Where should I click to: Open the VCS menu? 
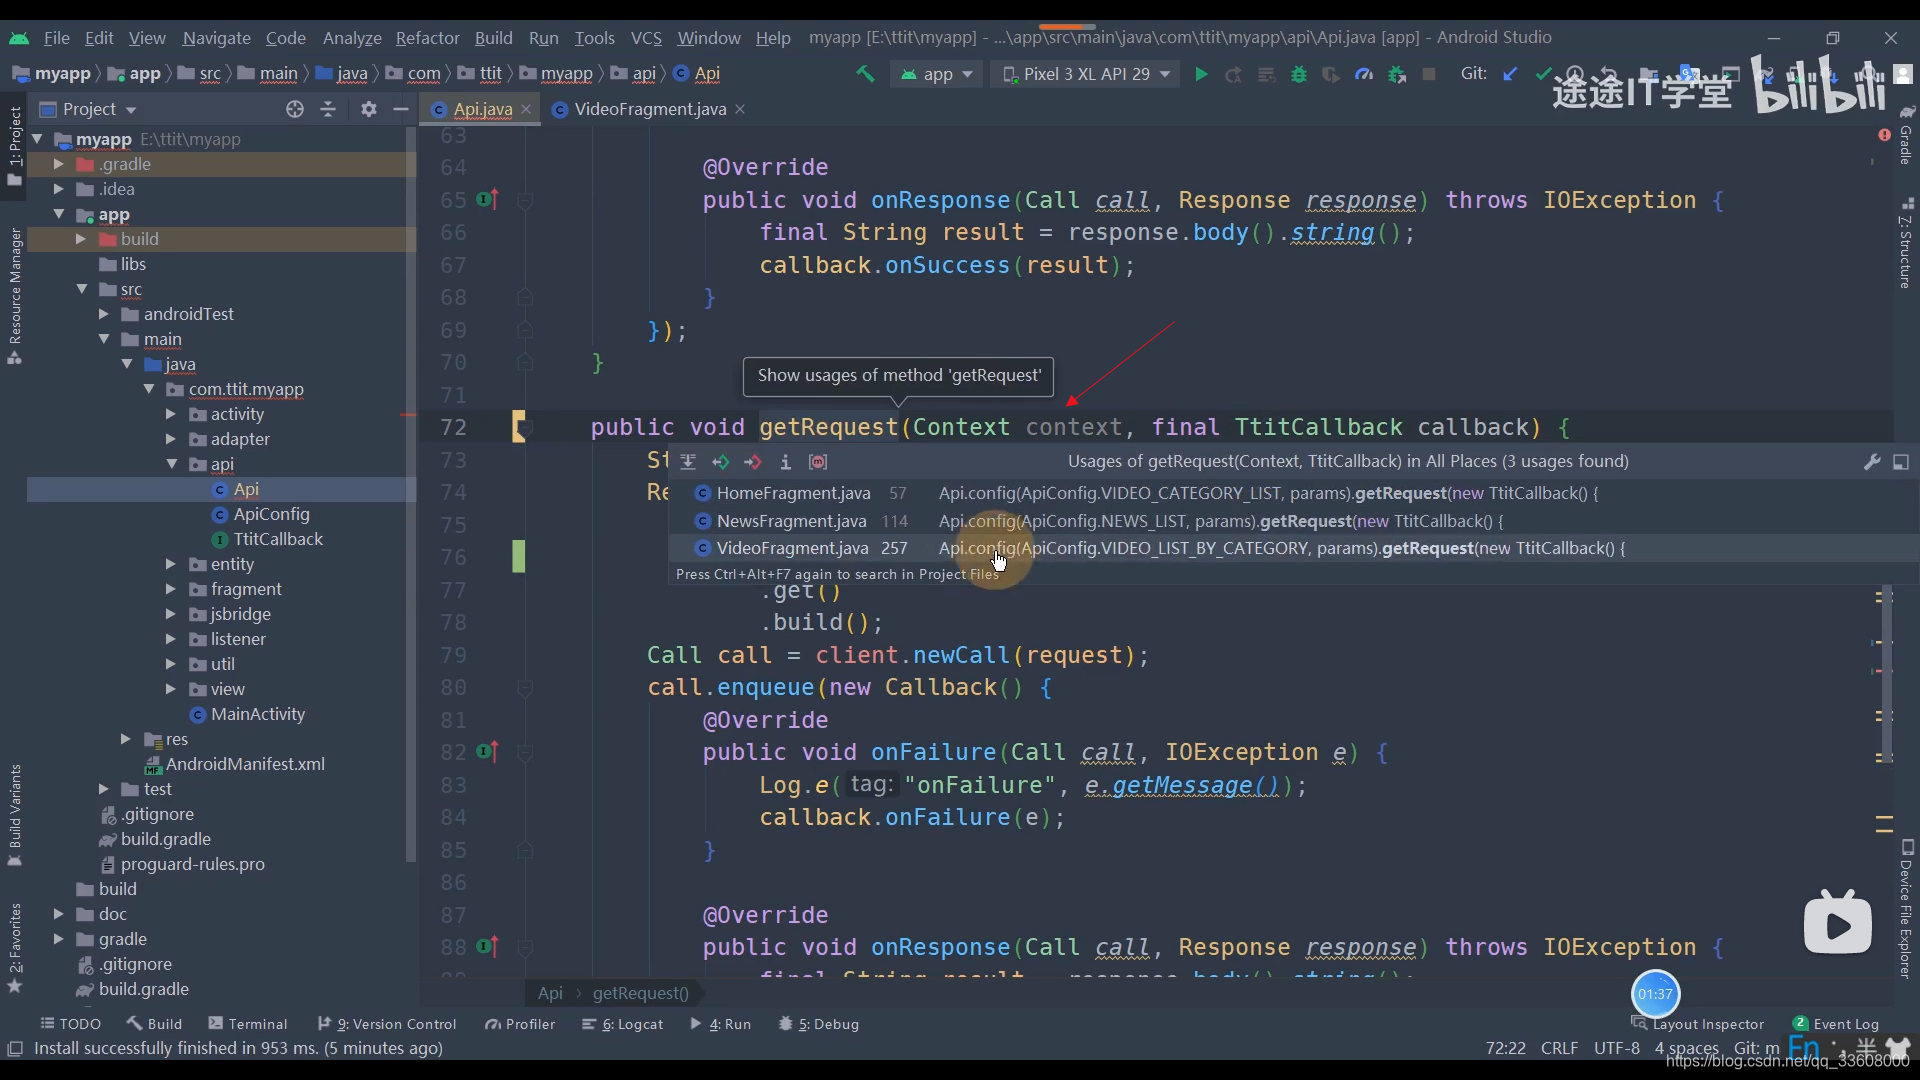point(646,38)
